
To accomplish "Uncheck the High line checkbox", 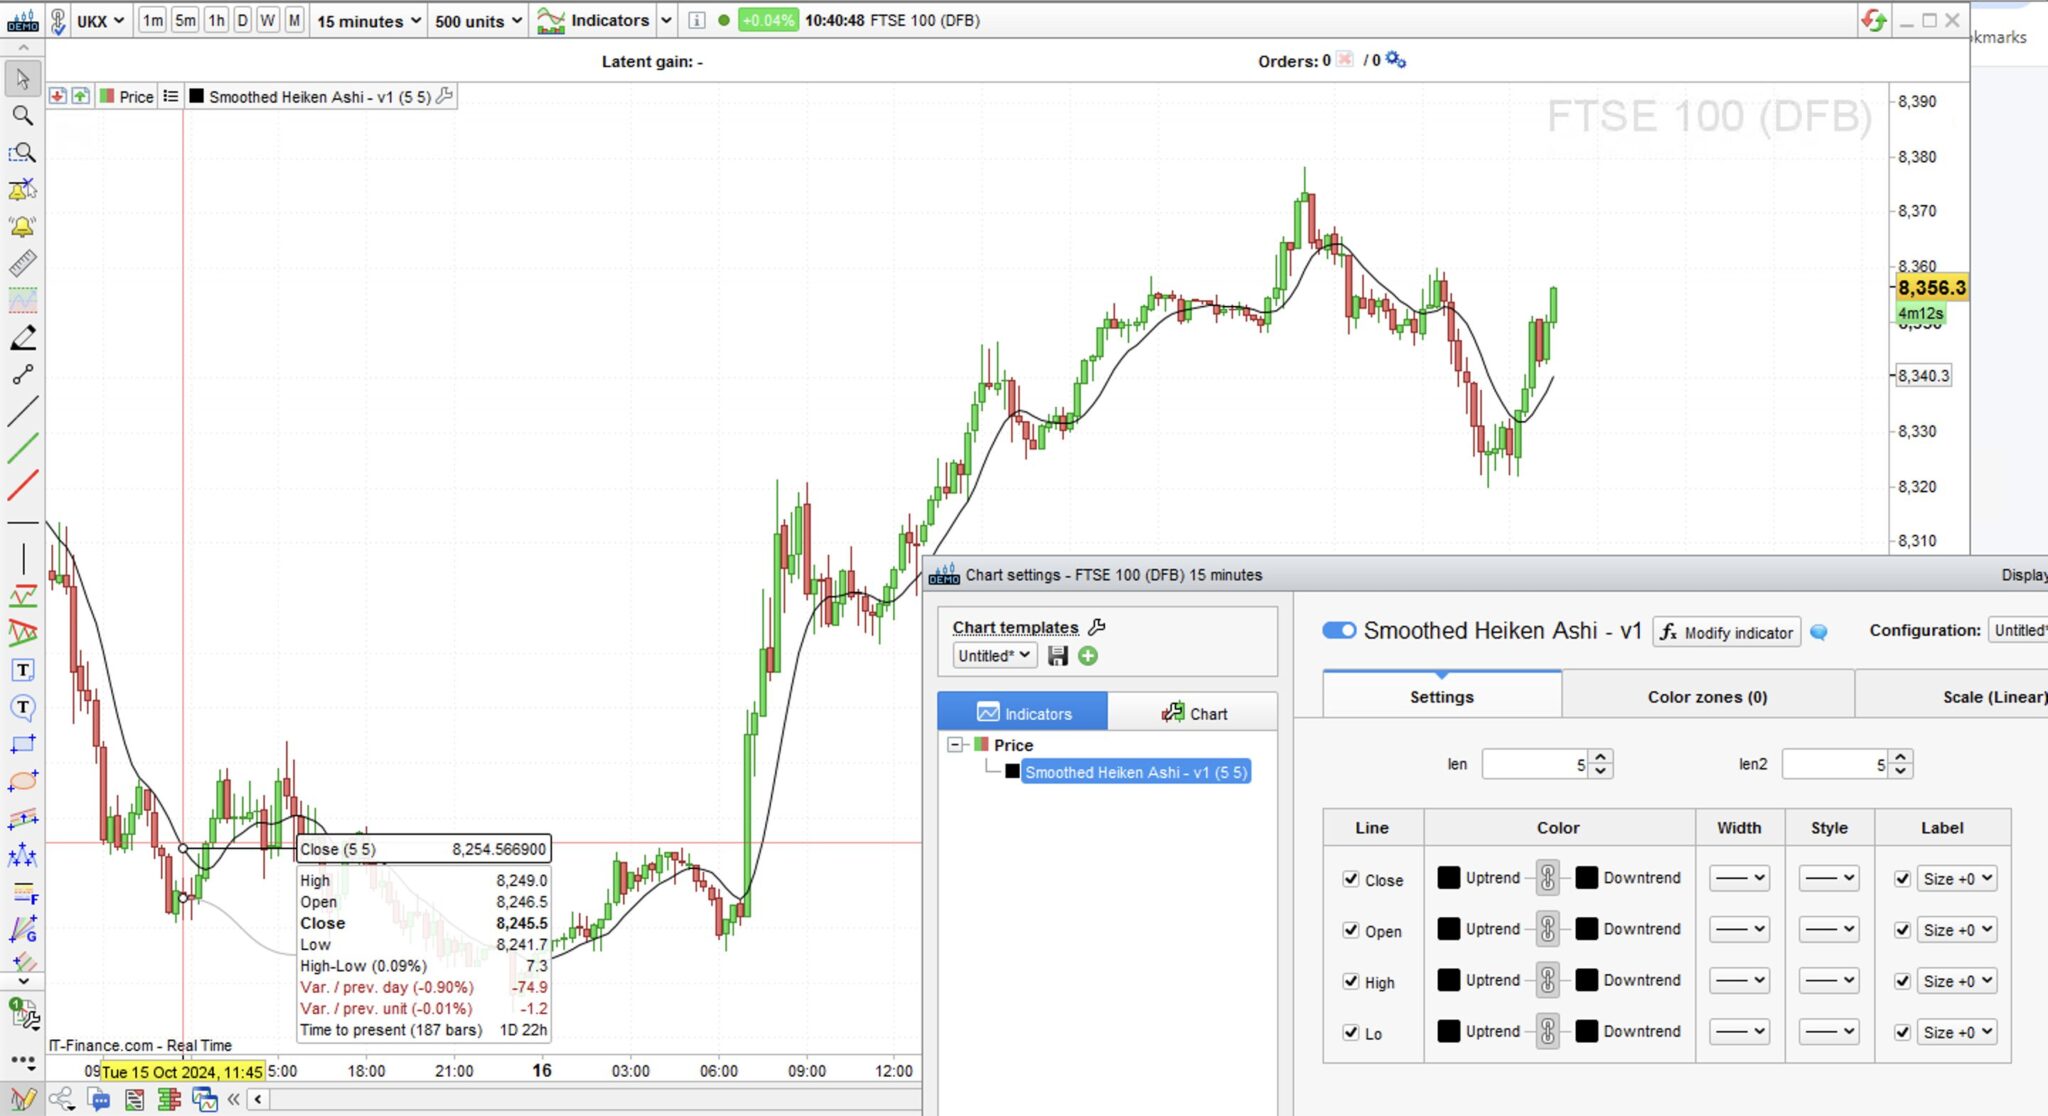I will point(1351,982).
